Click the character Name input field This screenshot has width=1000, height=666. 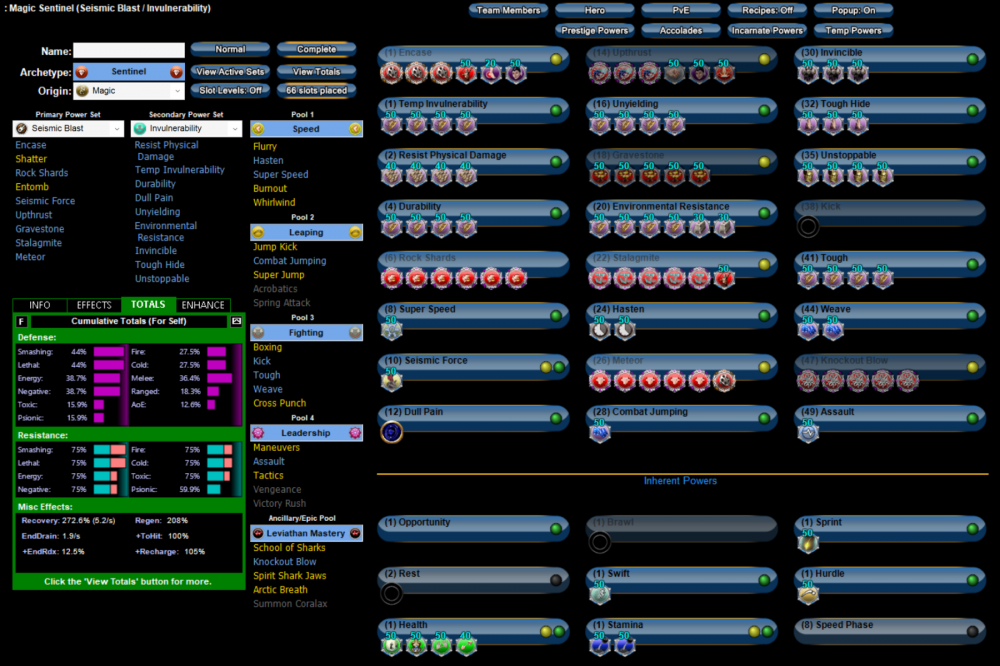point(129,51)
